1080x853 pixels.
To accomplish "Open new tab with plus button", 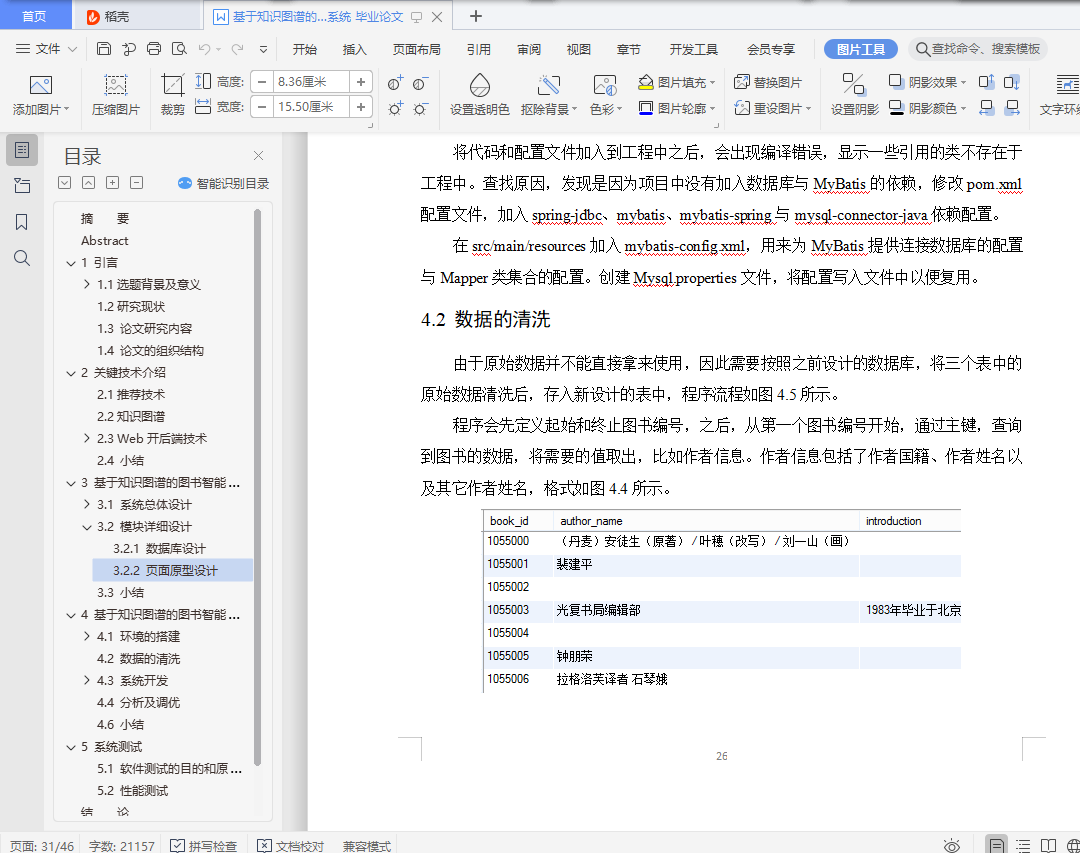I will coord(475,16).
